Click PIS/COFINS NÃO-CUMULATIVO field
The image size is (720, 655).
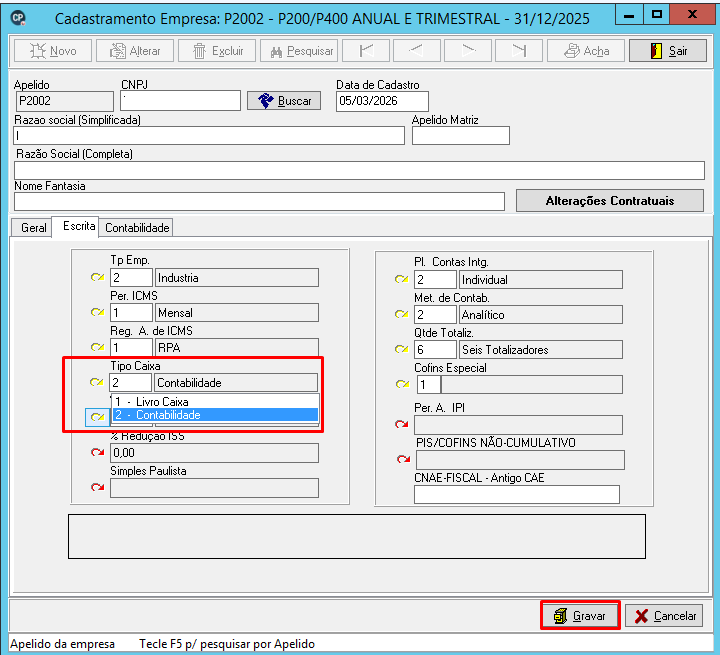click(x=520, y=460)
